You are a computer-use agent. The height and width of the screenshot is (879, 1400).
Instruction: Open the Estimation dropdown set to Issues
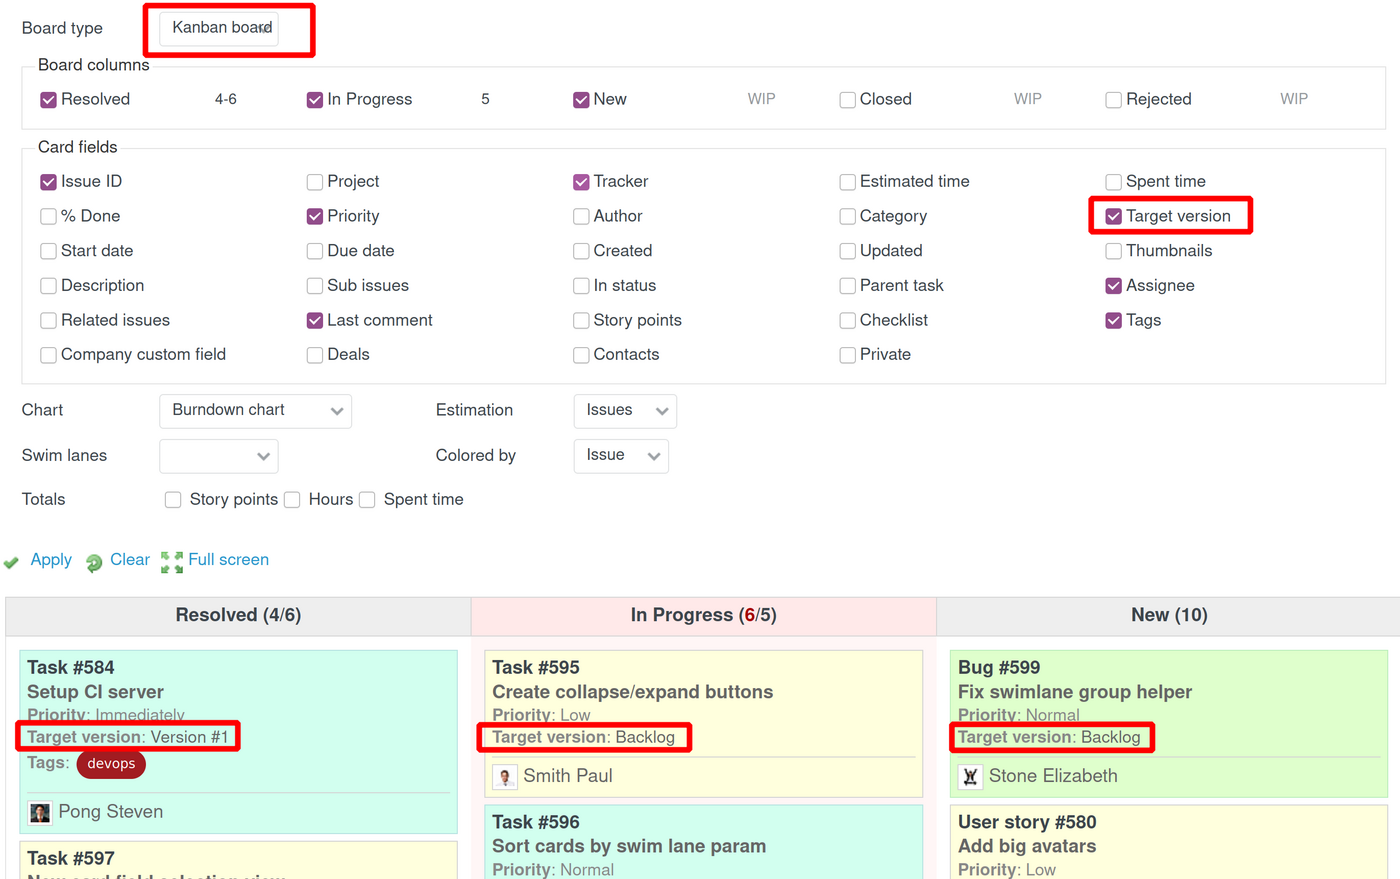625,410
